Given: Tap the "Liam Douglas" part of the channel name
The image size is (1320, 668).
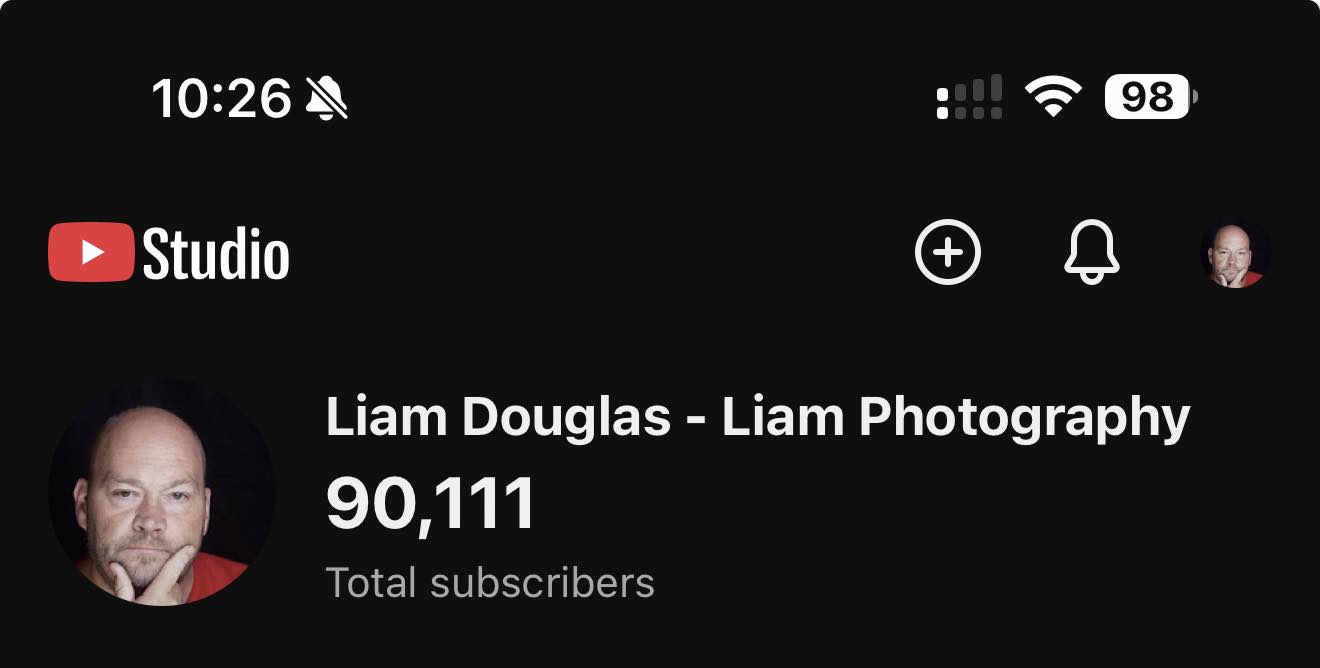Looking at the screenshot, I should click(x=498, y=417).
